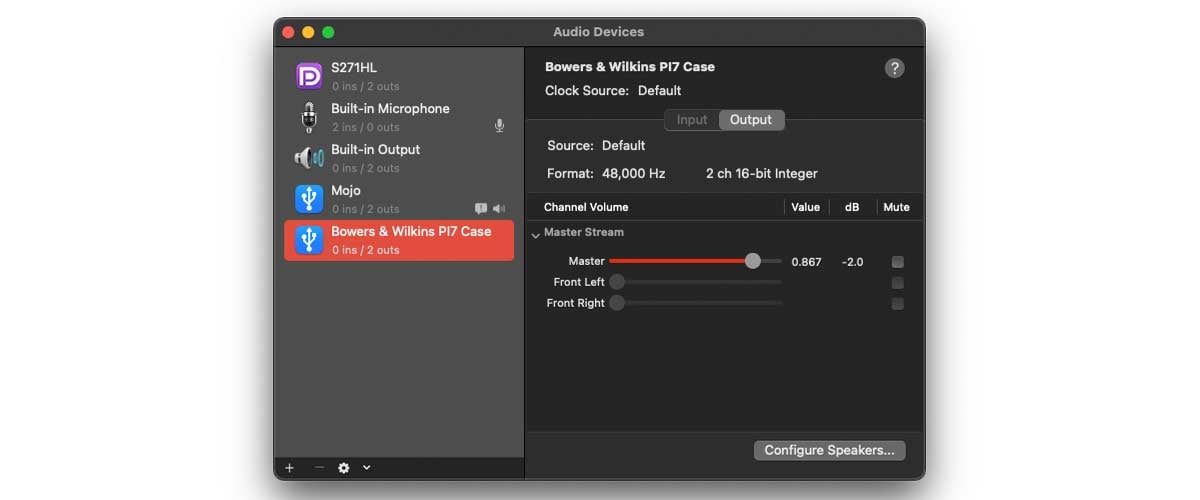1200x500 pixels.
Task: Add a new device with the plus button
Action: click(x=290, y=467)
